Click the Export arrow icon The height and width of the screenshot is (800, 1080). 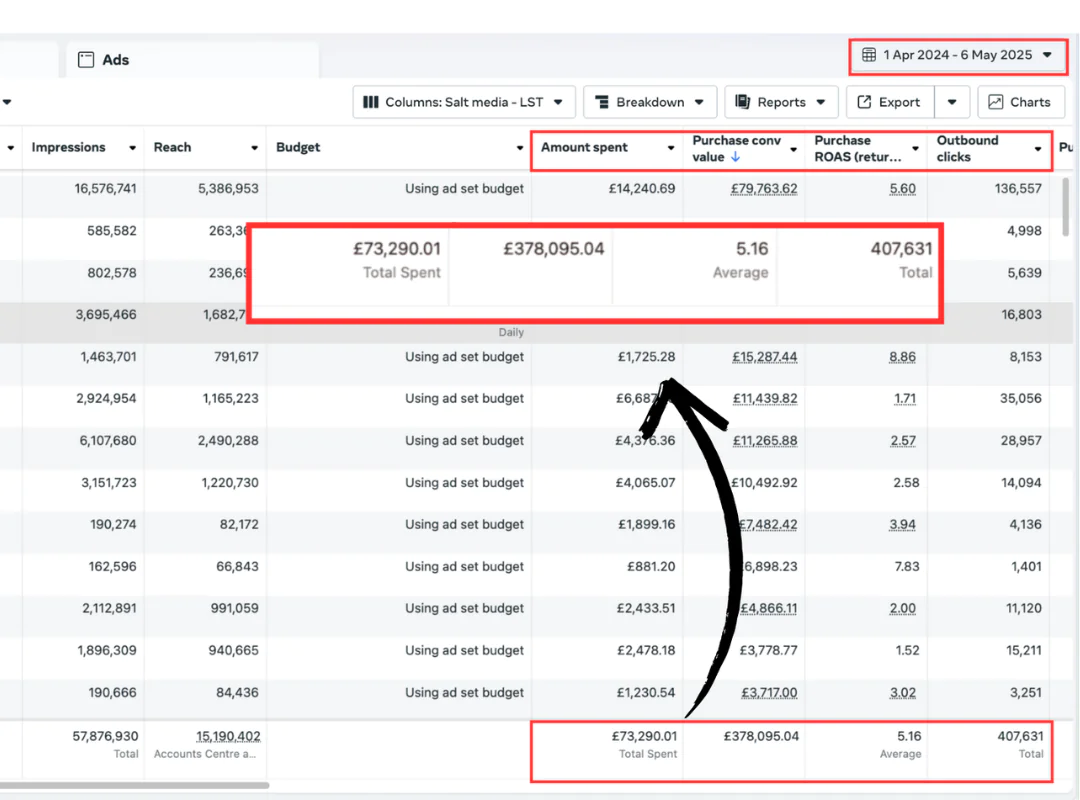[865, 102]
